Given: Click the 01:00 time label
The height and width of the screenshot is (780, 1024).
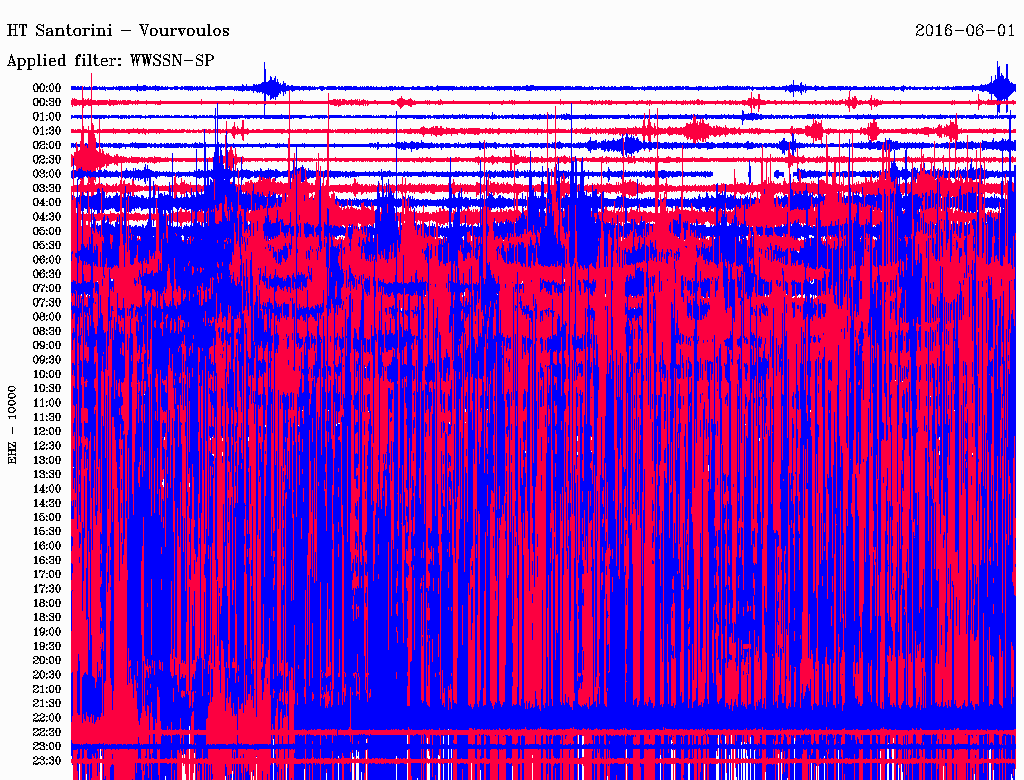Looking at the screenshot, I should click(47, 116).
